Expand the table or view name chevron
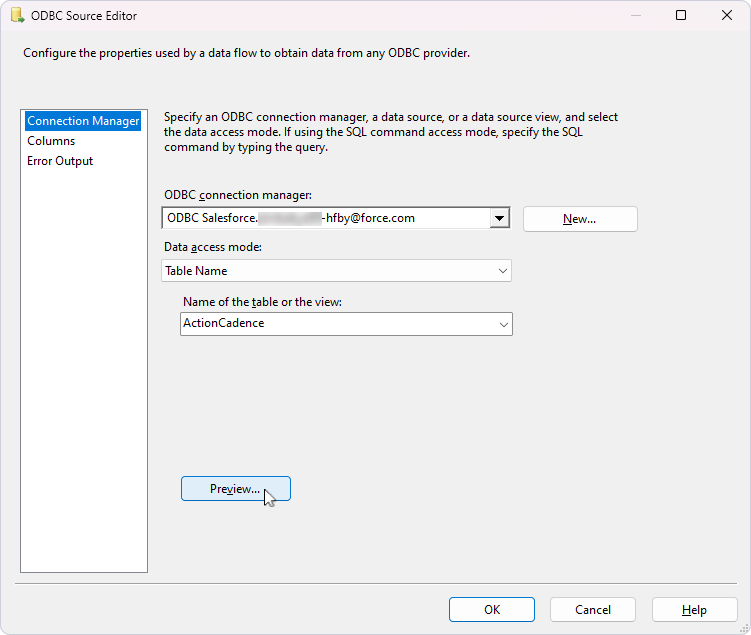Viewport: 751px width, 635px height. 502,324
